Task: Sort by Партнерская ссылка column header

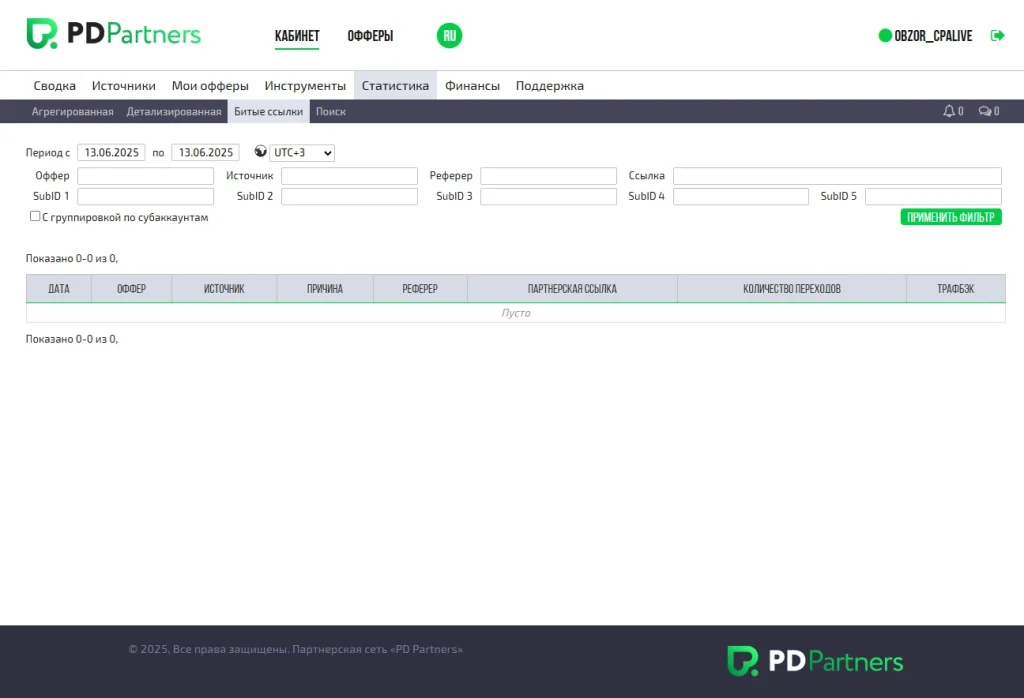Action: [x=572, y=289]
